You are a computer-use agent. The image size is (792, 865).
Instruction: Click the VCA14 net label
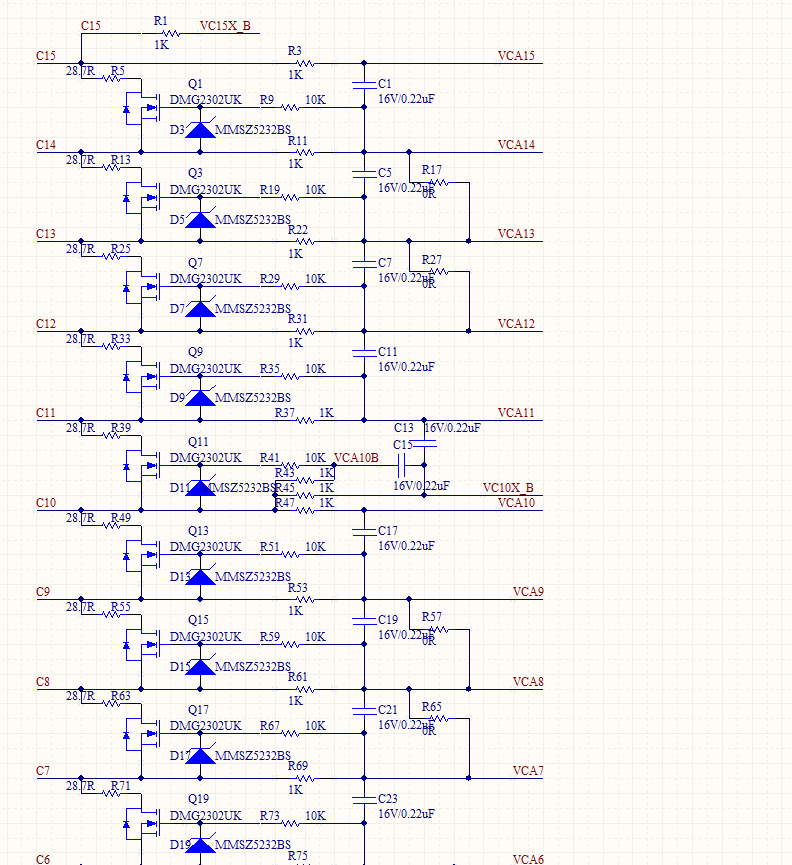pos(516,145)
